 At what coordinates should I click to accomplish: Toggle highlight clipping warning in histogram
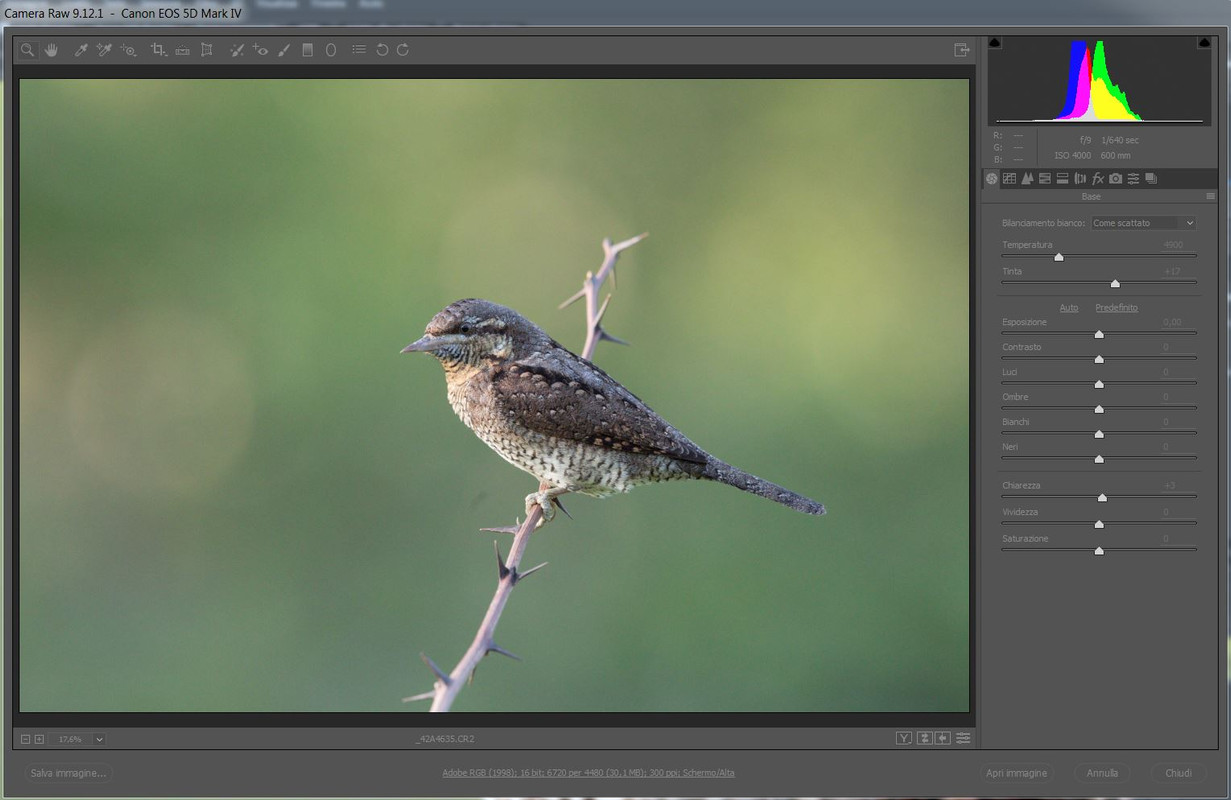click(1204, 43)
